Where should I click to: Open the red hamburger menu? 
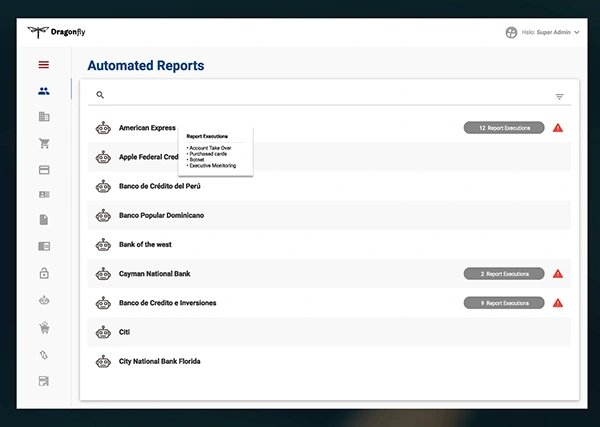tap(44, 65)
